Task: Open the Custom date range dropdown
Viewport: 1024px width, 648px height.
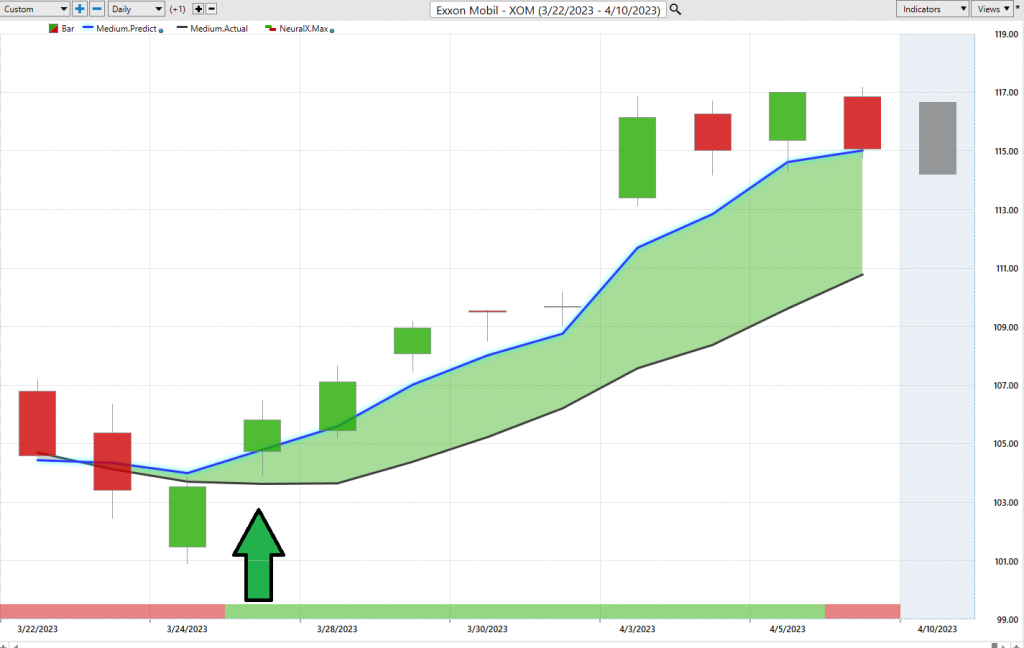Action: (35, 9)
